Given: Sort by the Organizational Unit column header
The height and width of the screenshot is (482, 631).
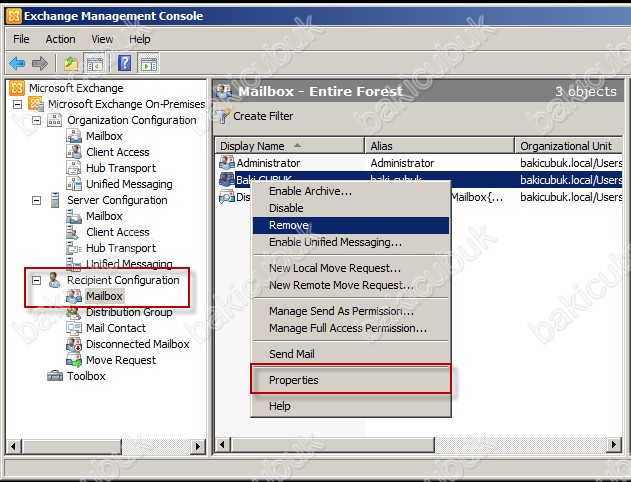Looking at the screenshot, I should [x=569, y=146].
